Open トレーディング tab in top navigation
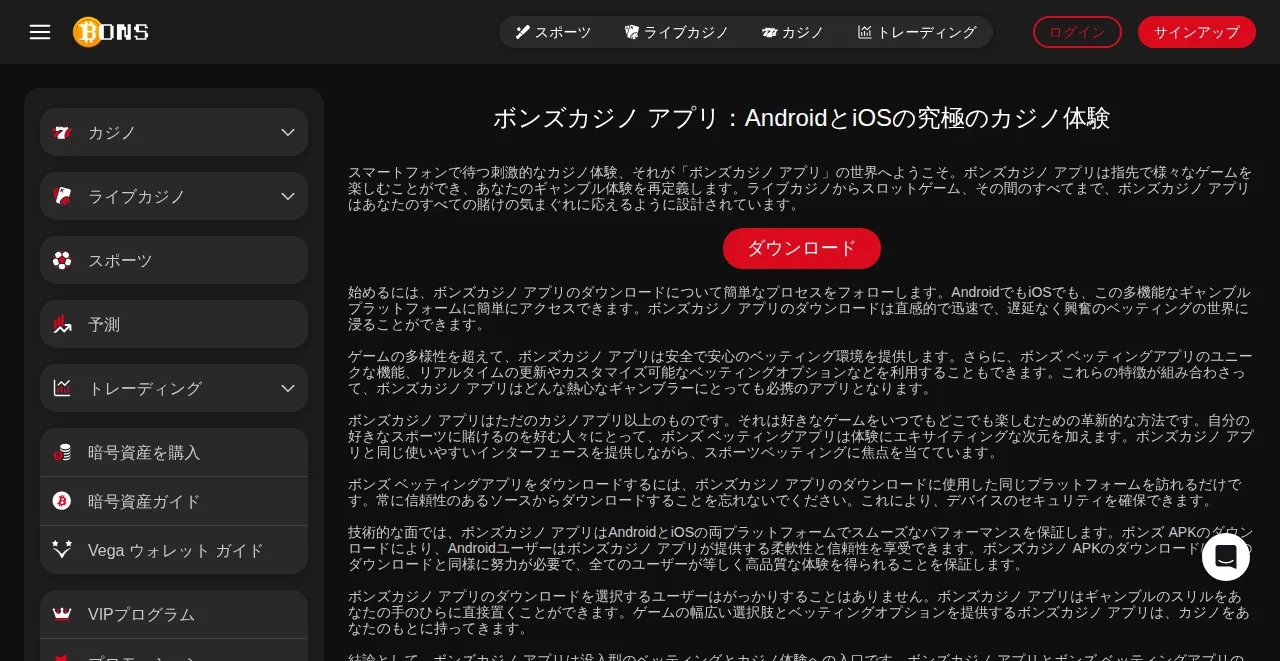The image size is (1280, 661). pyautogui.click(x=917, y=32)
